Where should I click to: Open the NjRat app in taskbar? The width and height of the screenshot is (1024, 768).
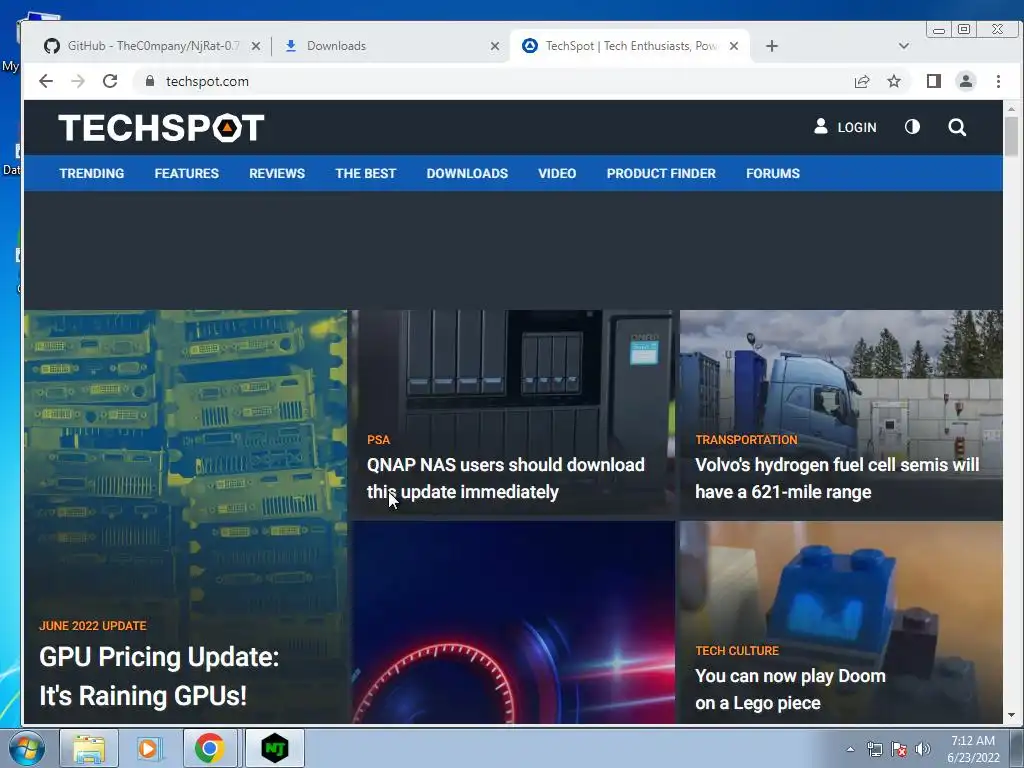tap(274, 748)
